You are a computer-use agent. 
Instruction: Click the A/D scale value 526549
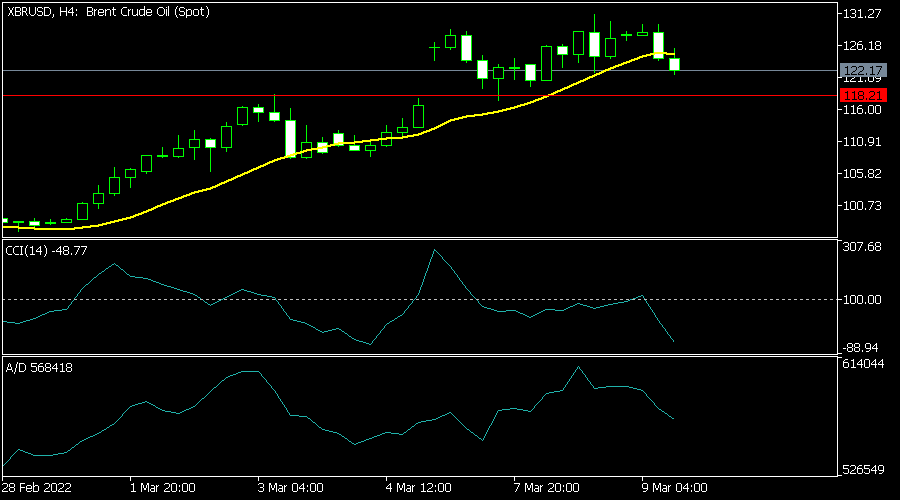point(863,470)
